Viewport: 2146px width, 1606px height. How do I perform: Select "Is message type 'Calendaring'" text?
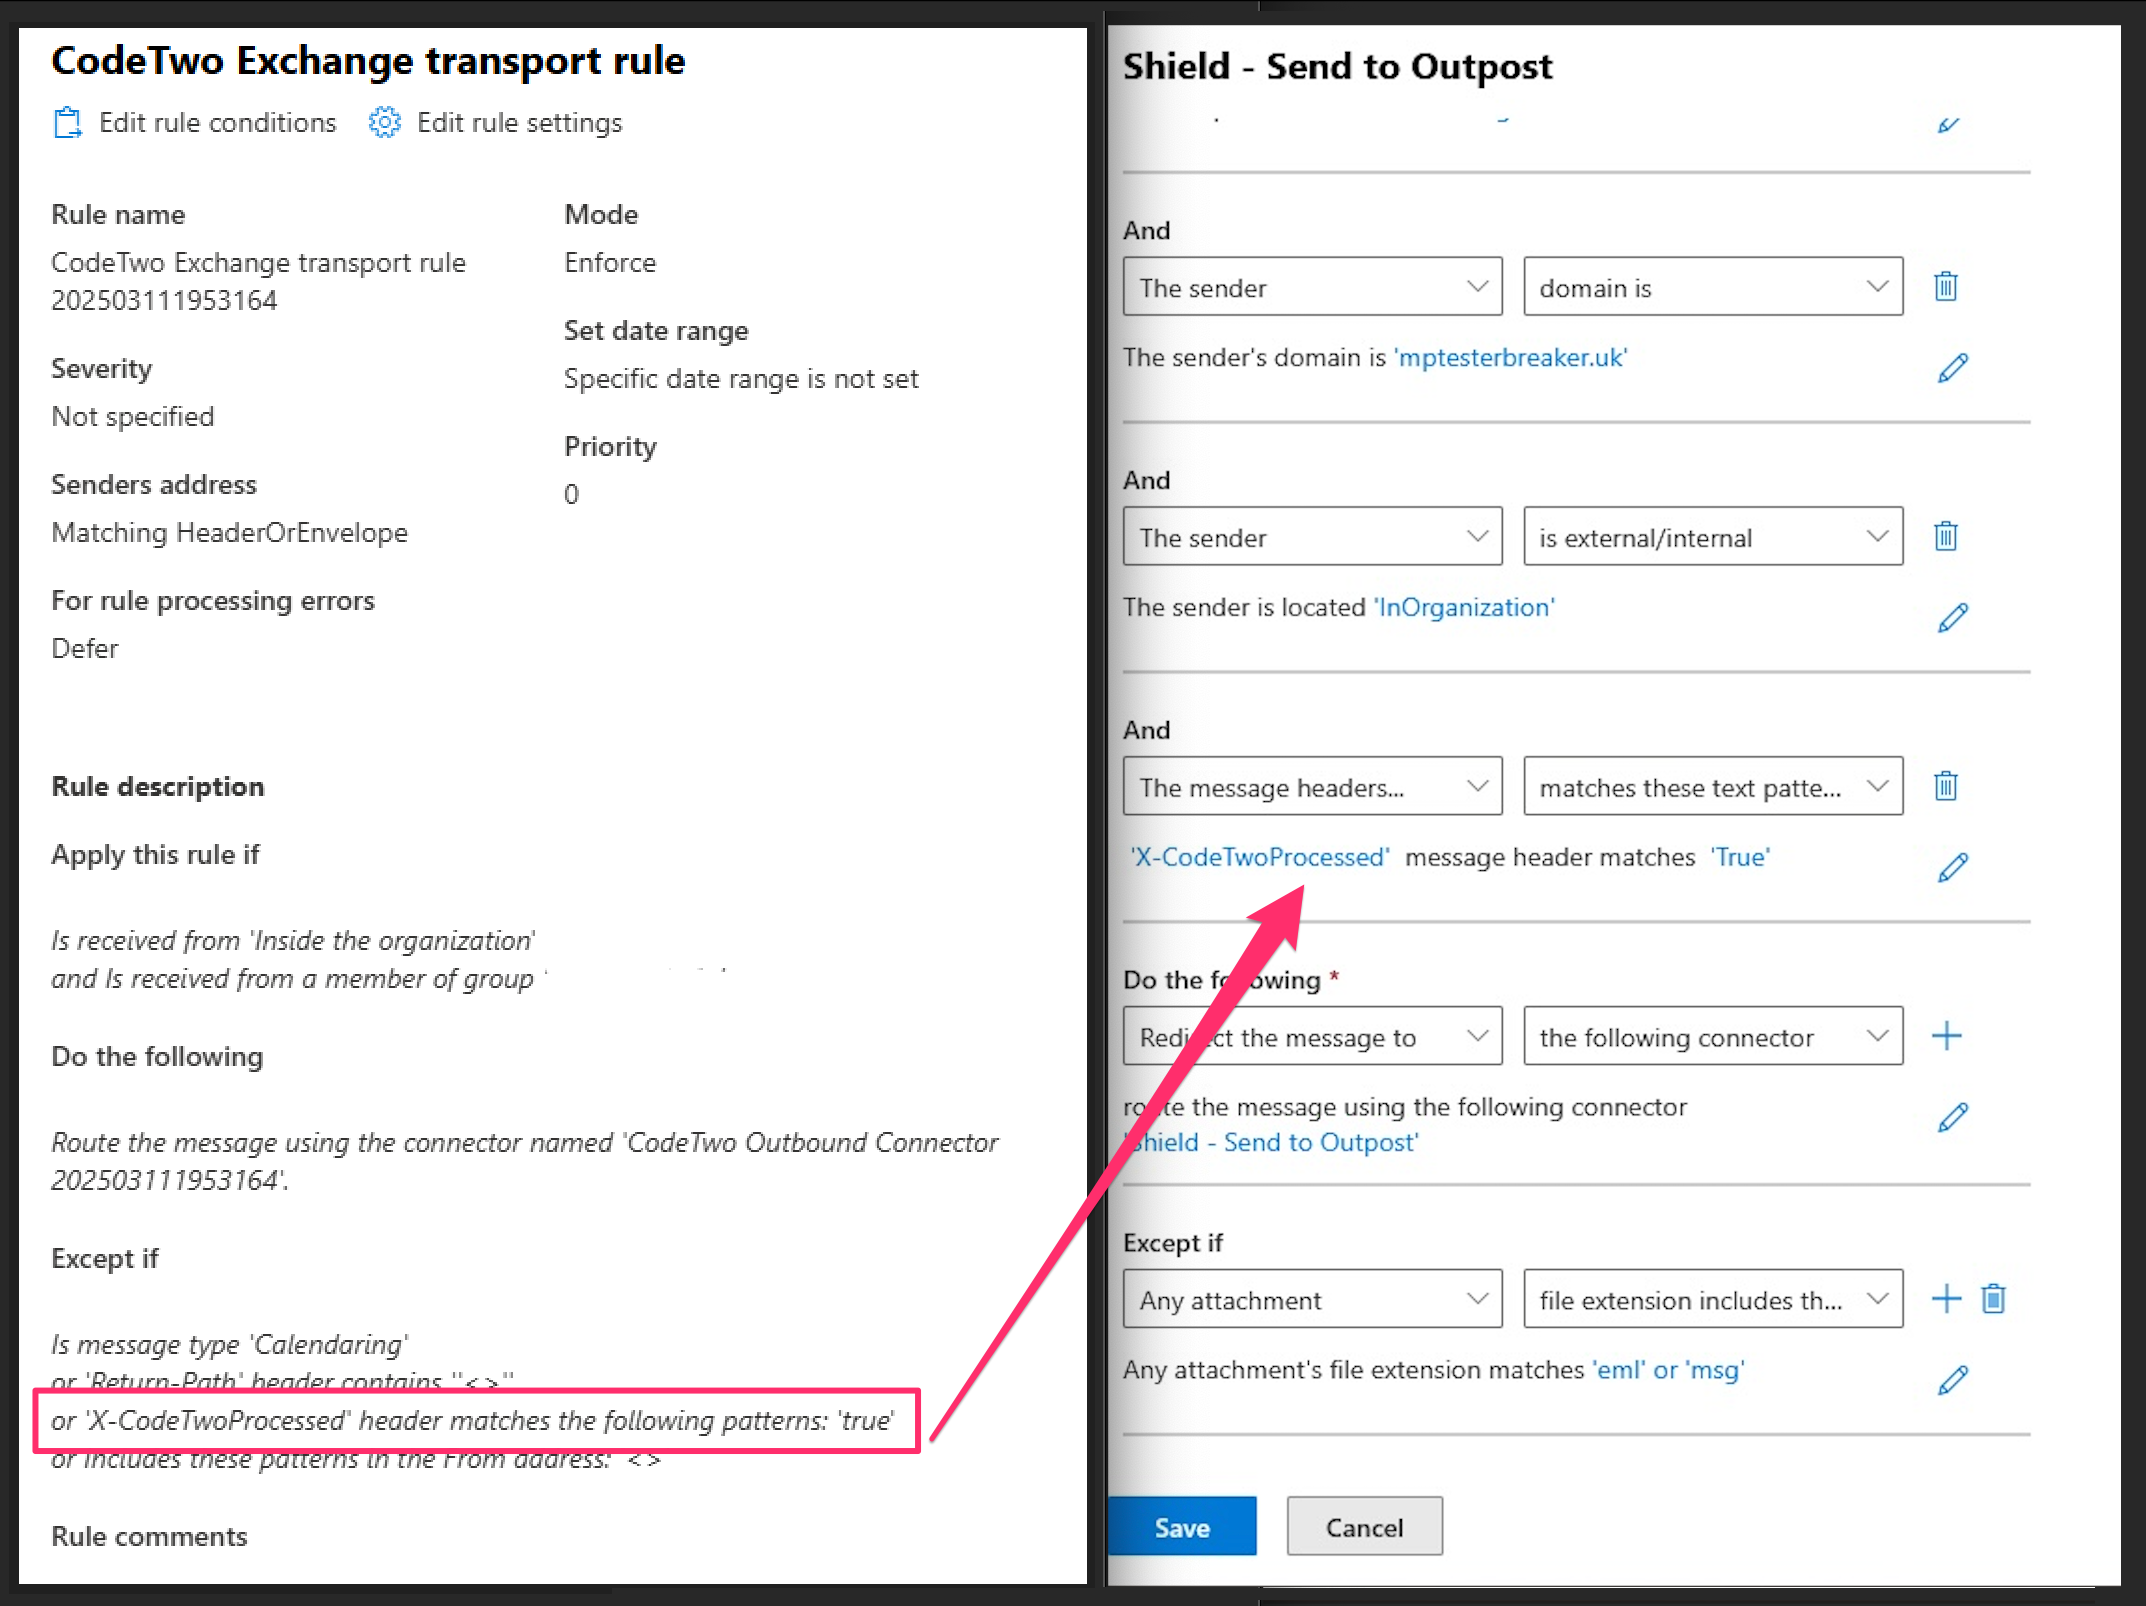pos(230,1345)
